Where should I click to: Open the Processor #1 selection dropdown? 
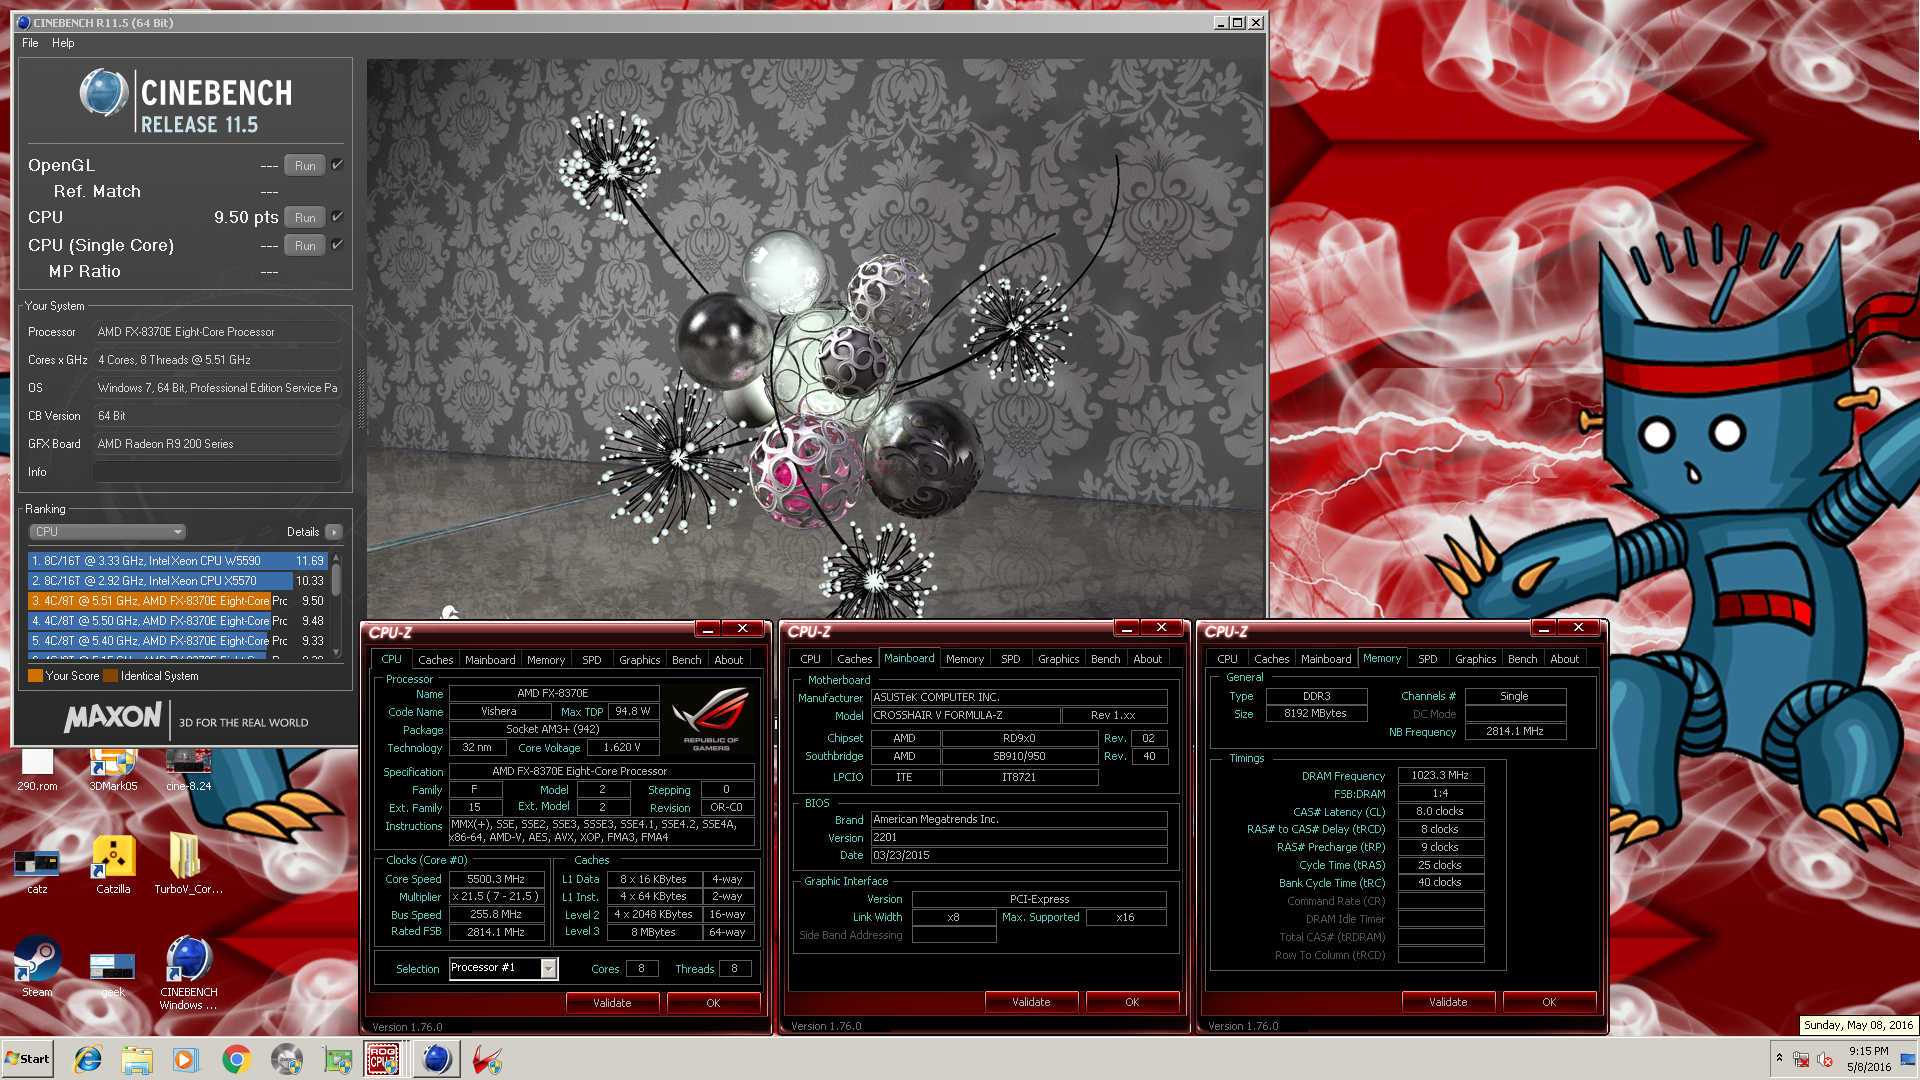click(503, 968)
